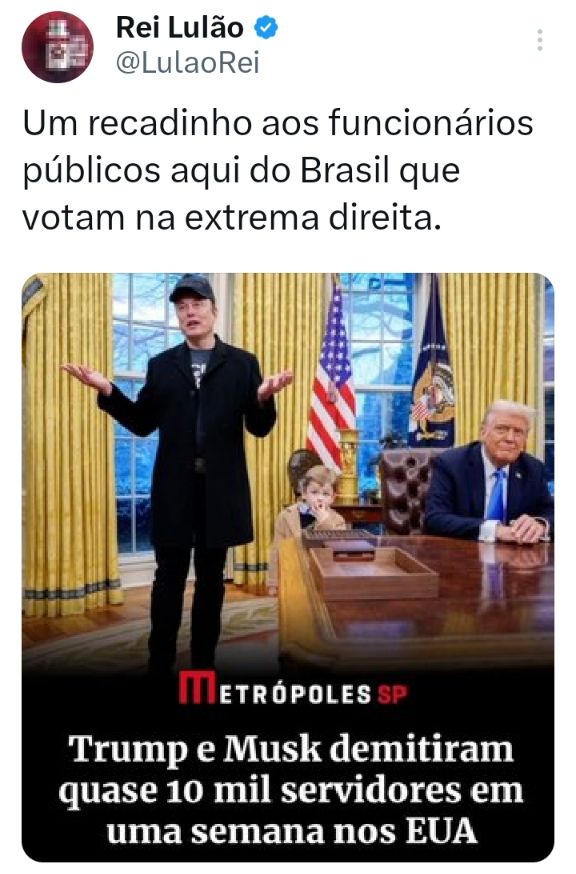
Task: Open the tweet's three-dot options menu
Action: pyautogui.click(x=540, y=41)
